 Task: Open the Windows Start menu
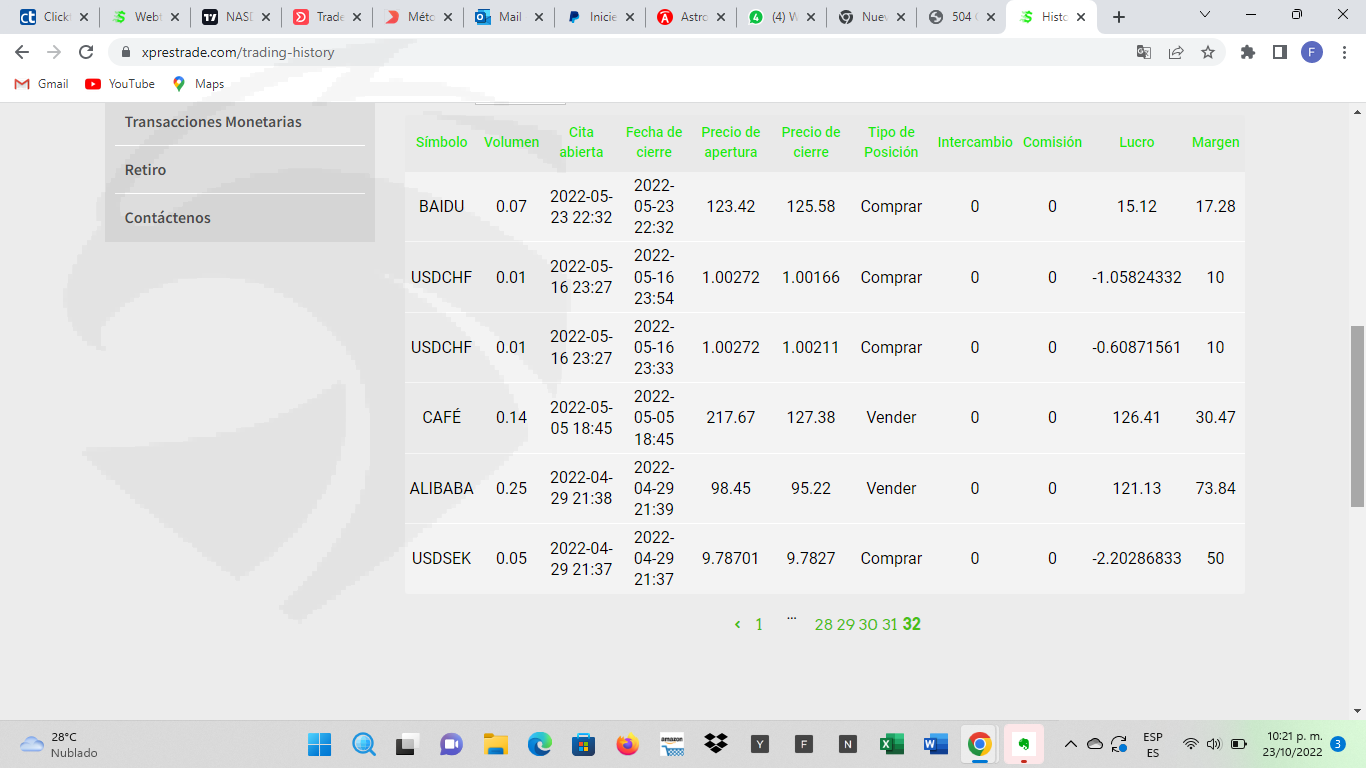pos(320,744)
